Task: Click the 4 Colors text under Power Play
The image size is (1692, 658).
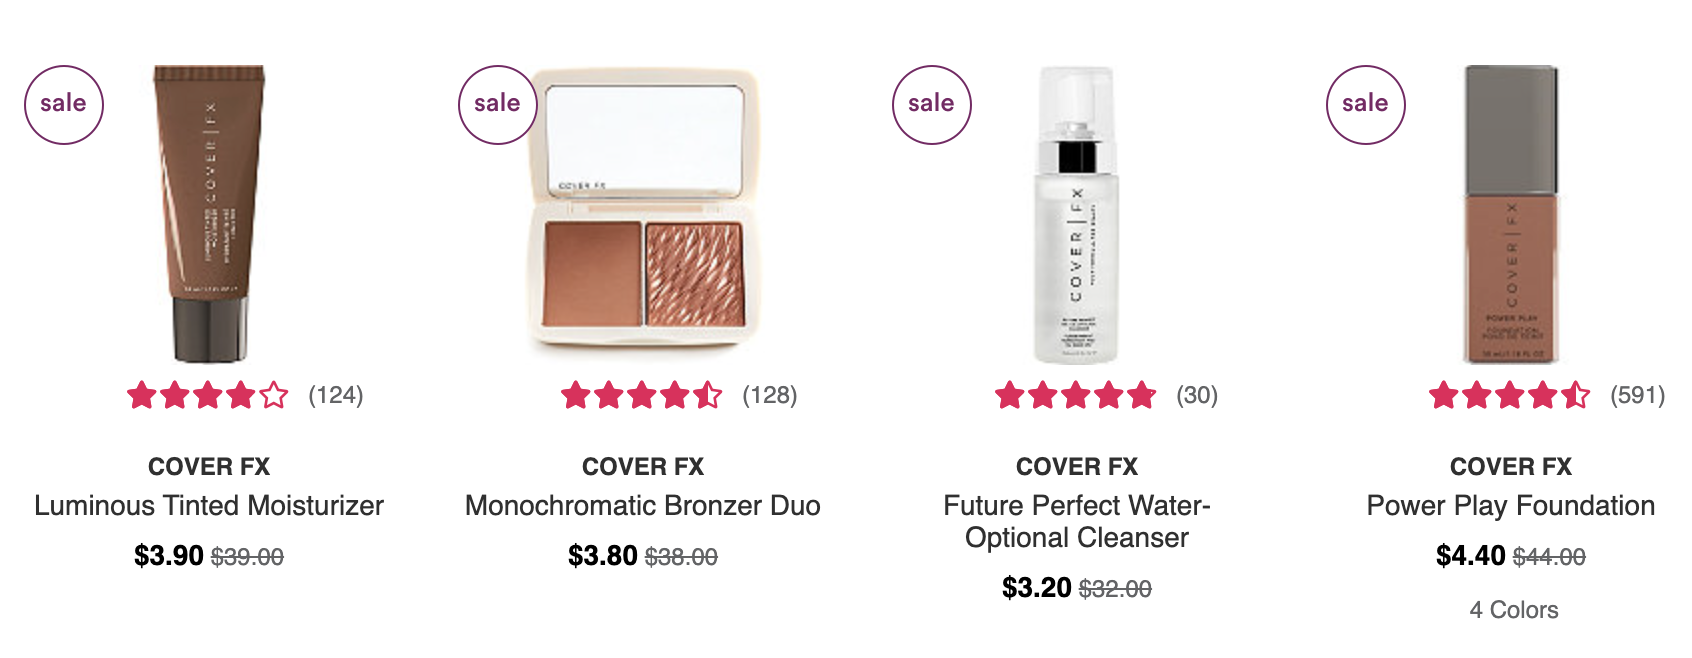Action: click(x=1514, y=610)
